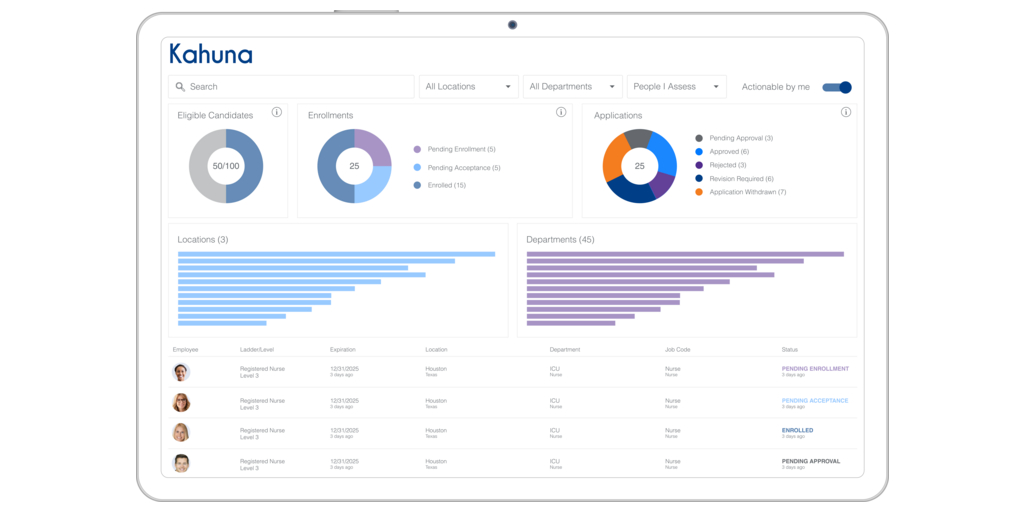
Task: Toggle the Actionable by me switch
Action: (x=837, y=87)
